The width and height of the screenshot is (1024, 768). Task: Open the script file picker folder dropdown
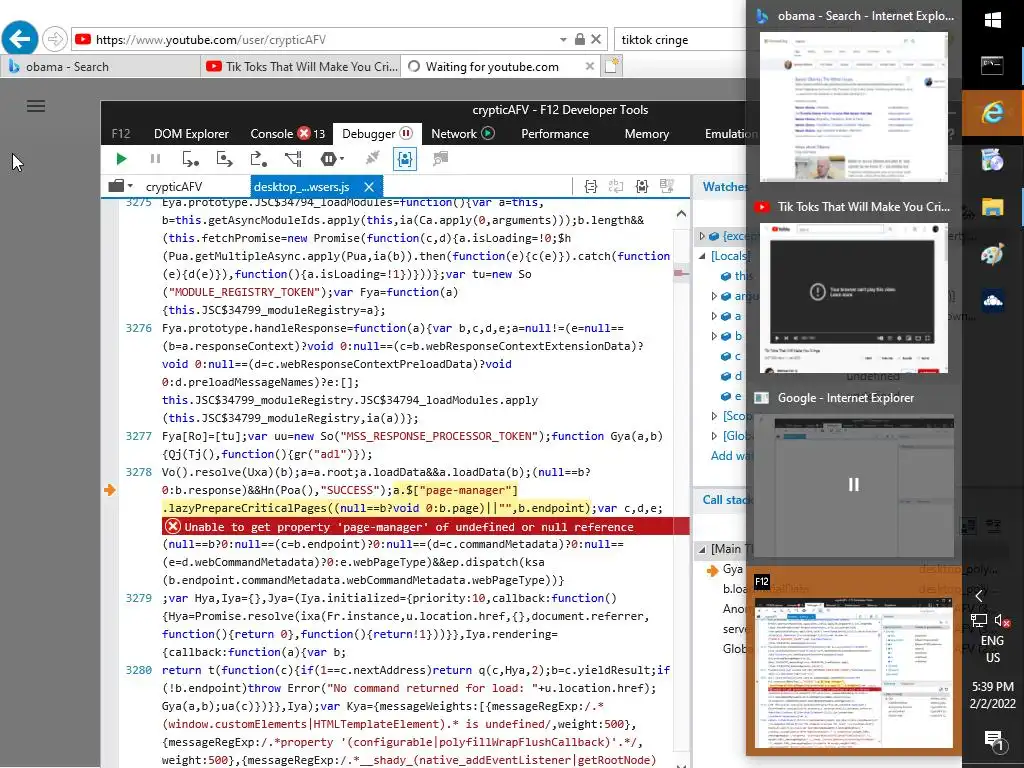(120, 186)
